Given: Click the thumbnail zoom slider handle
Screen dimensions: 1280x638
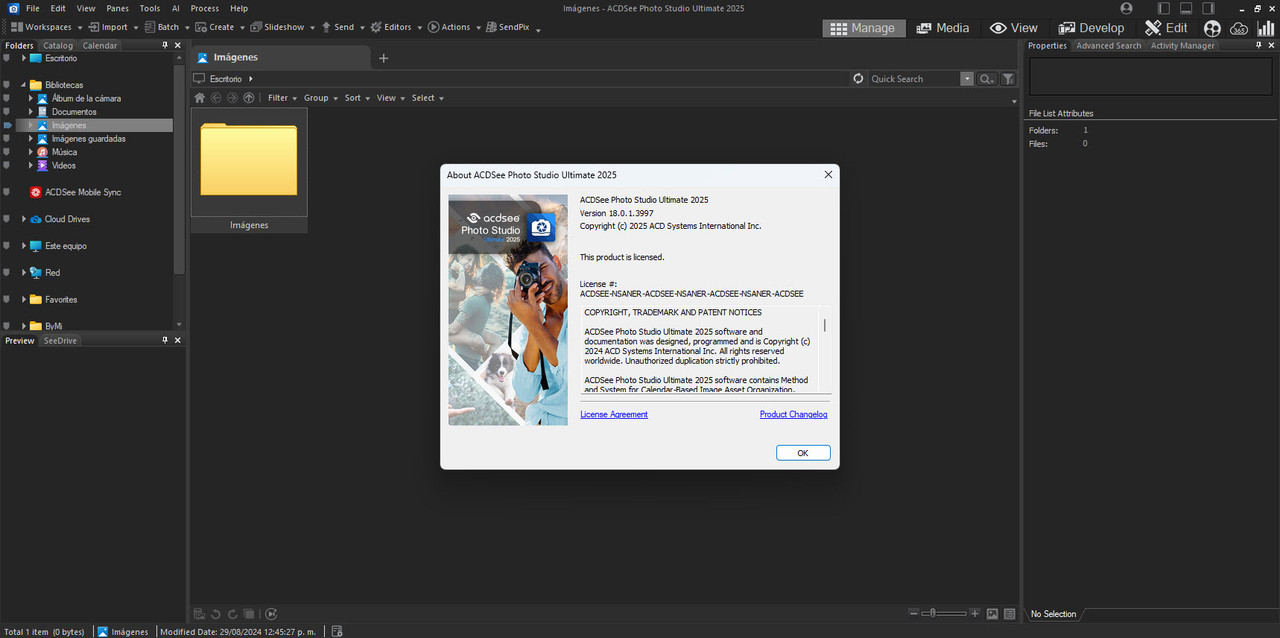Looking at the screenshot, I should coord(933,613).
